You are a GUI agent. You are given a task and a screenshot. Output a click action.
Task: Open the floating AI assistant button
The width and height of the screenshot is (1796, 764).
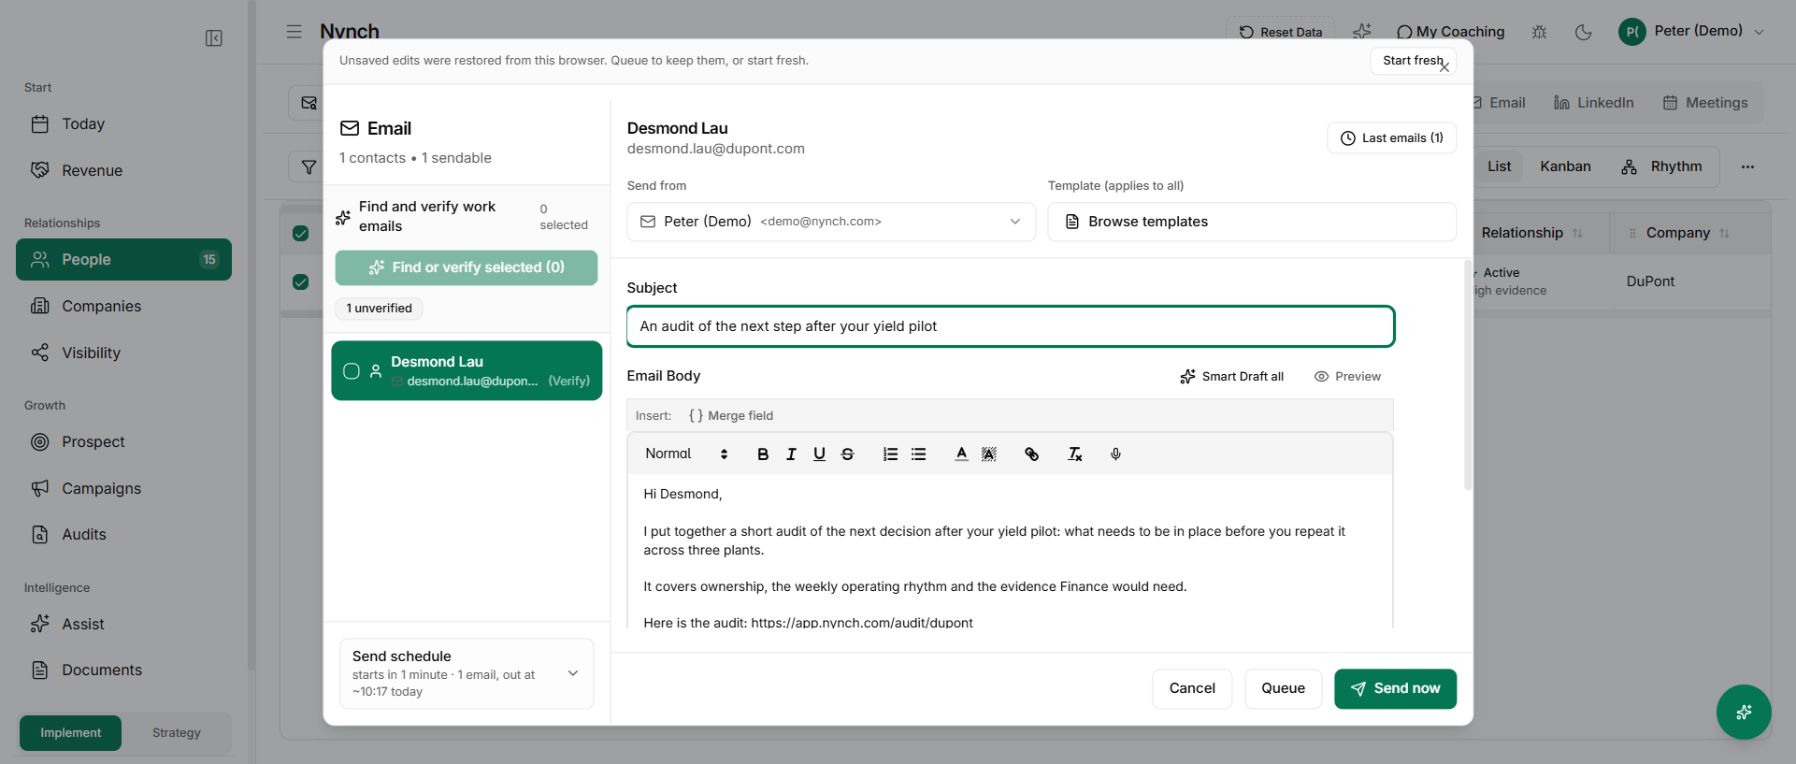point(1743,712)
